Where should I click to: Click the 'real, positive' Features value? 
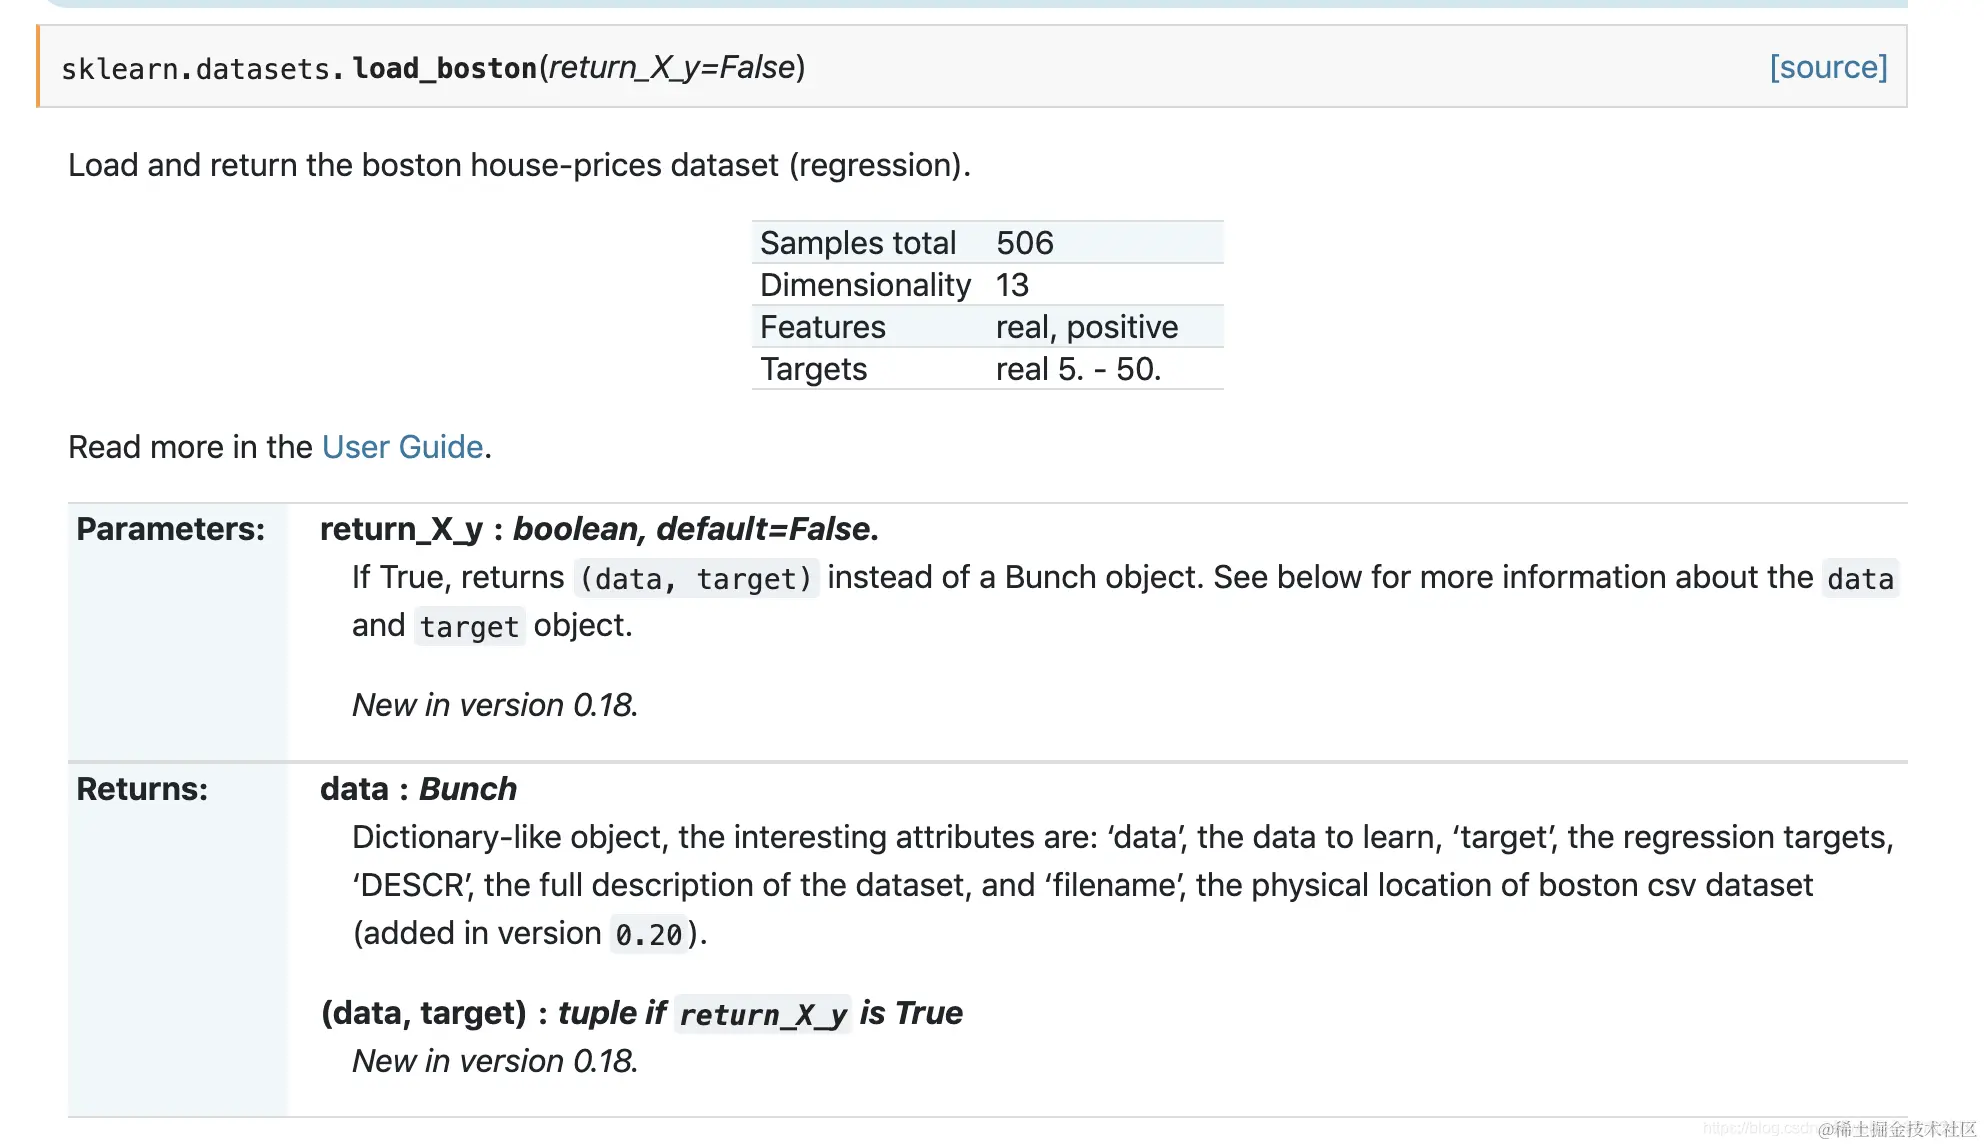pos(1086,327)
